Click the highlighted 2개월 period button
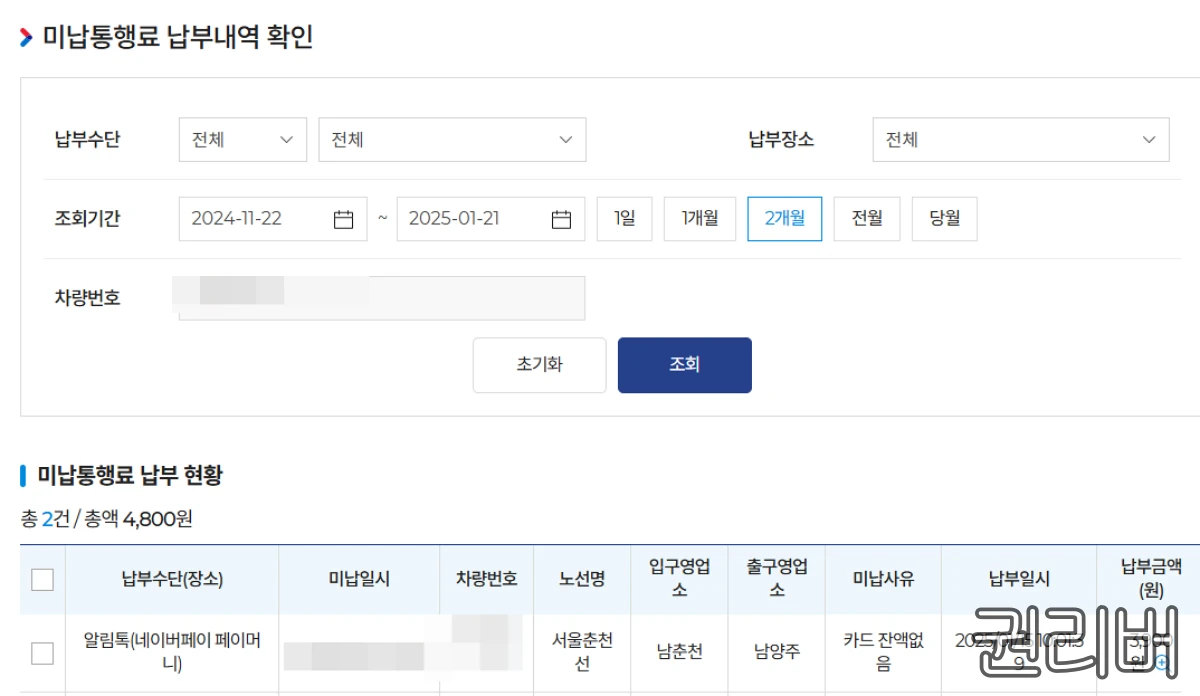 pyautogui.click(x=784, y=219)
